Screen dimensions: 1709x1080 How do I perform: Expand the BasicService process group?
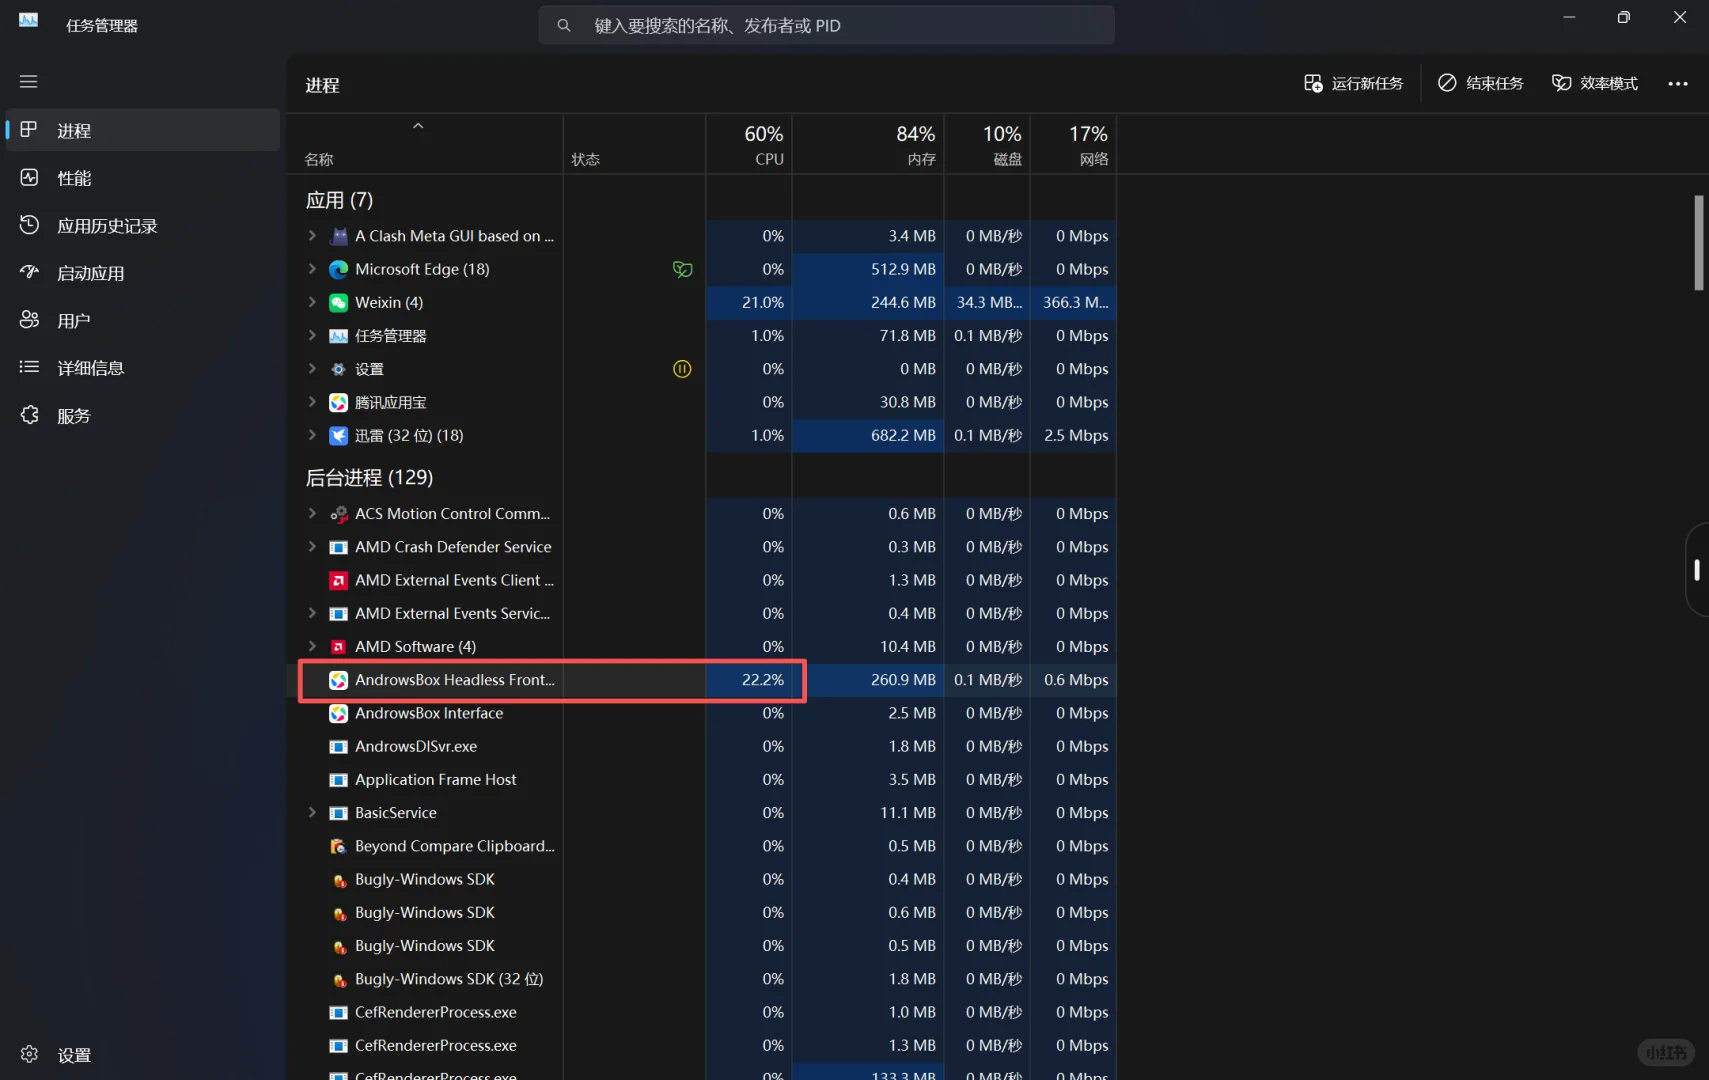click(x=312, y=813)
